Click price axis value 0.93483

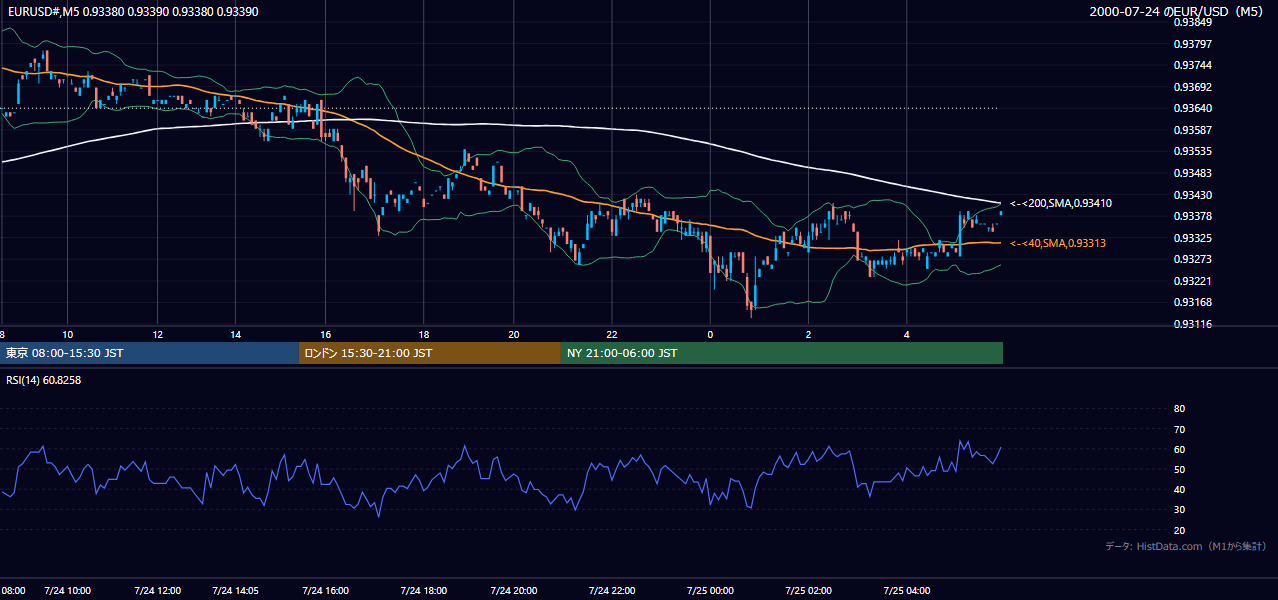(1193, 173)
